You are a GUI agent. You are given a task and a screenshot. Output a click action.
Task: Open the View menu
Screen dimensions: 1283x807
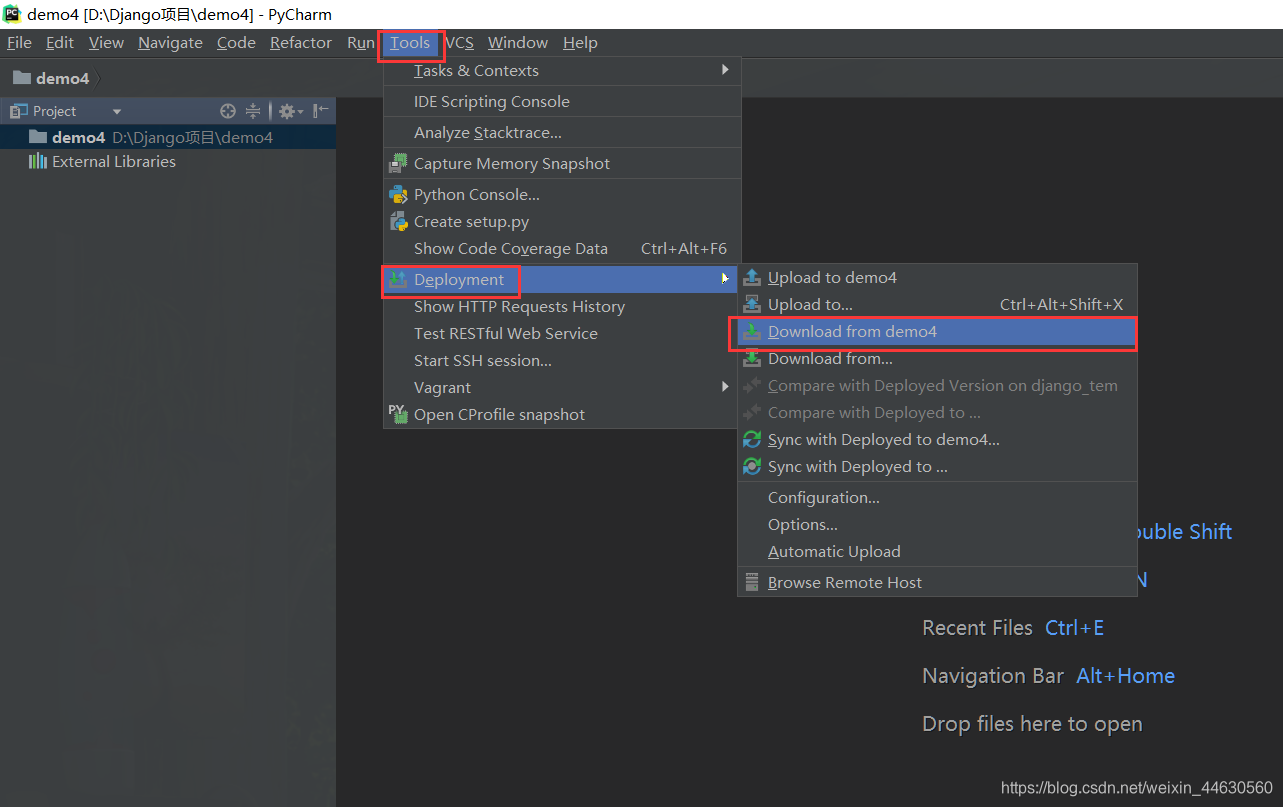click(x=106, y=43)
